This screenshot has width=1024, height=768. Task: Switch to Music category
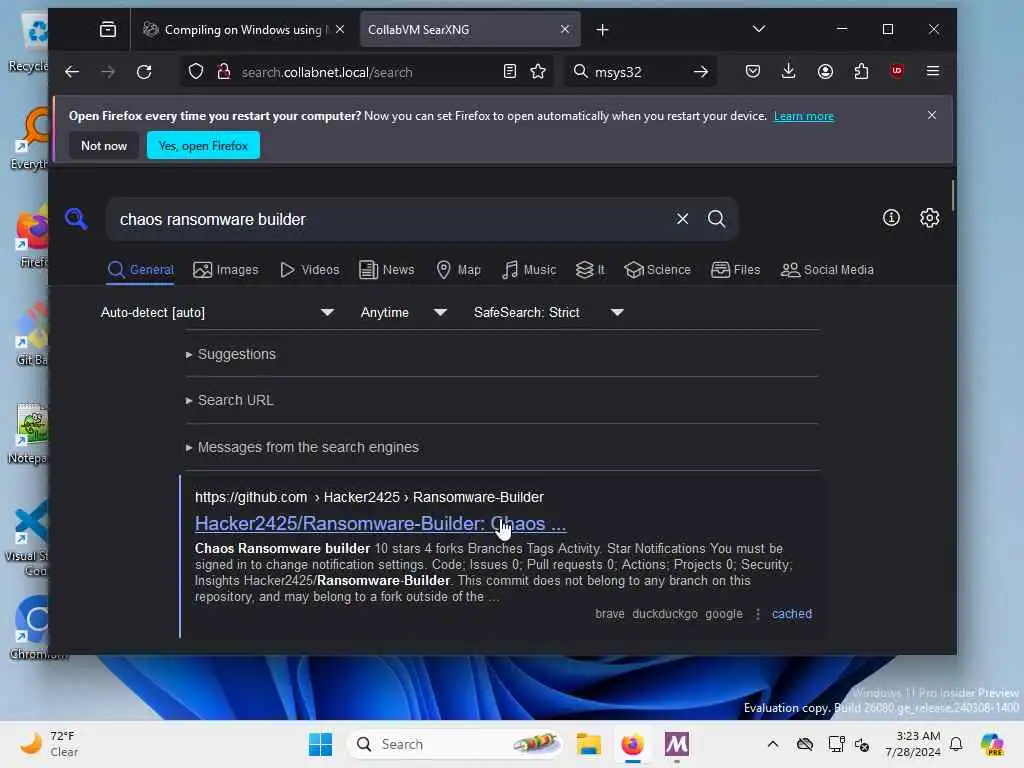(529, 270)
